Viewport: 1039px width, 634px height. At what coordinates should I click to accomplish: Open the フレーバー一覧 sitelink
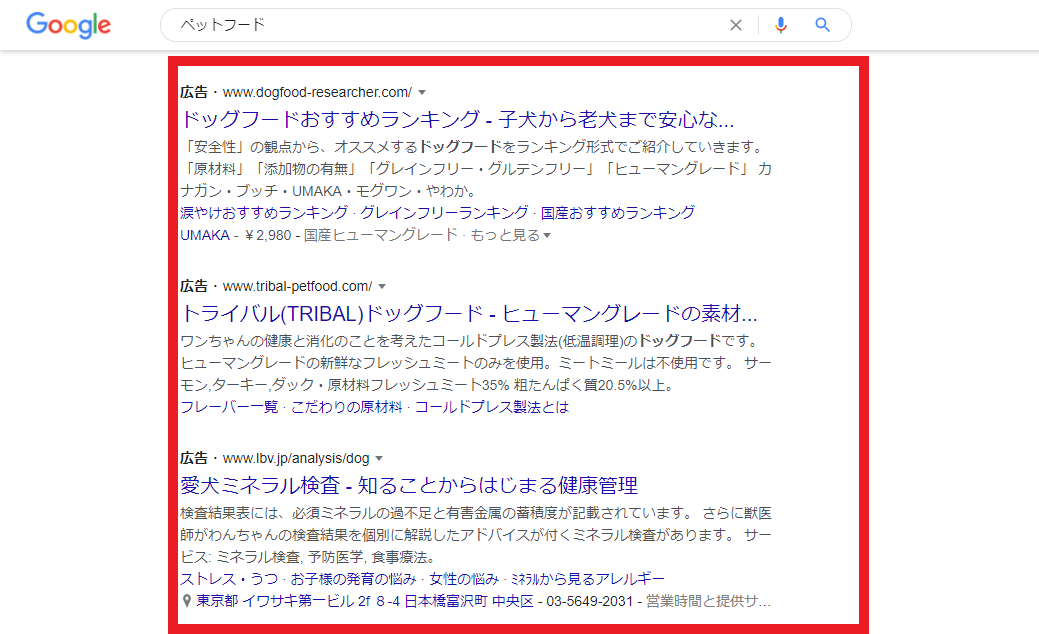point(229,407)
